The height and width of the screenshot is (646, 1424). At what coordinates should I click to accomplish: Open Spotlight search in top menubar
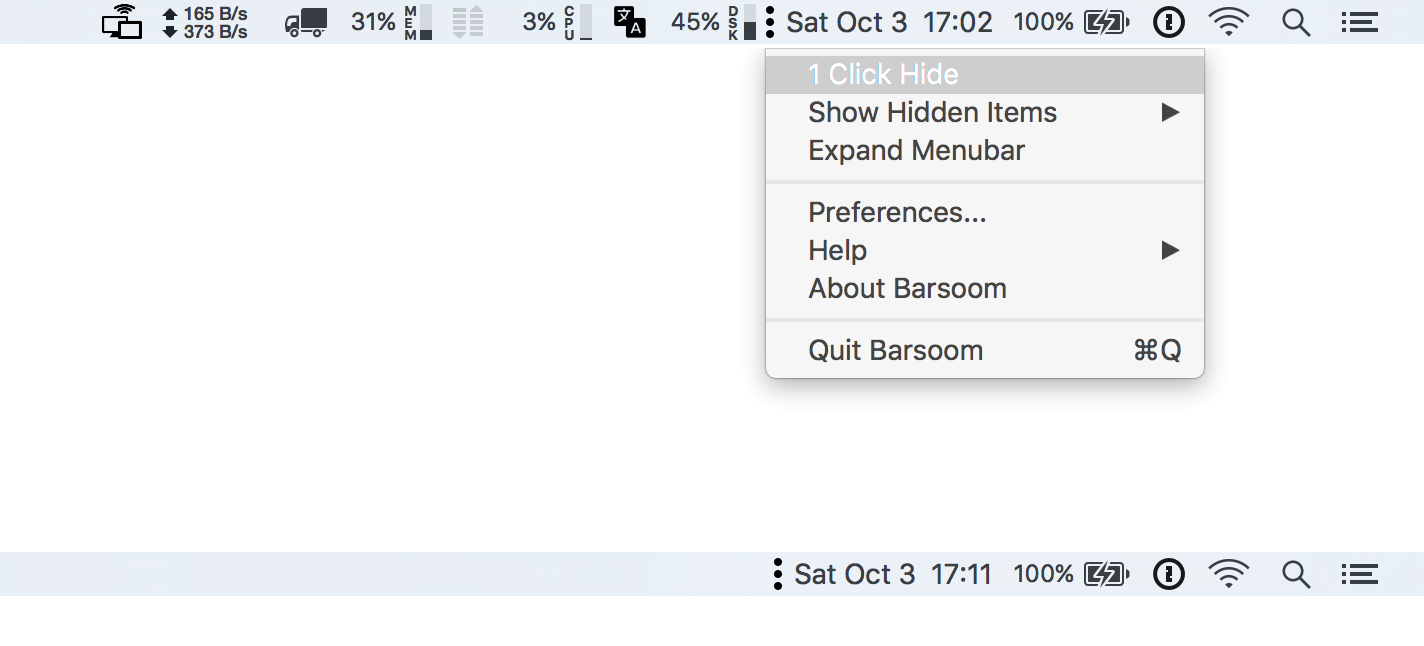[1296, 22]
